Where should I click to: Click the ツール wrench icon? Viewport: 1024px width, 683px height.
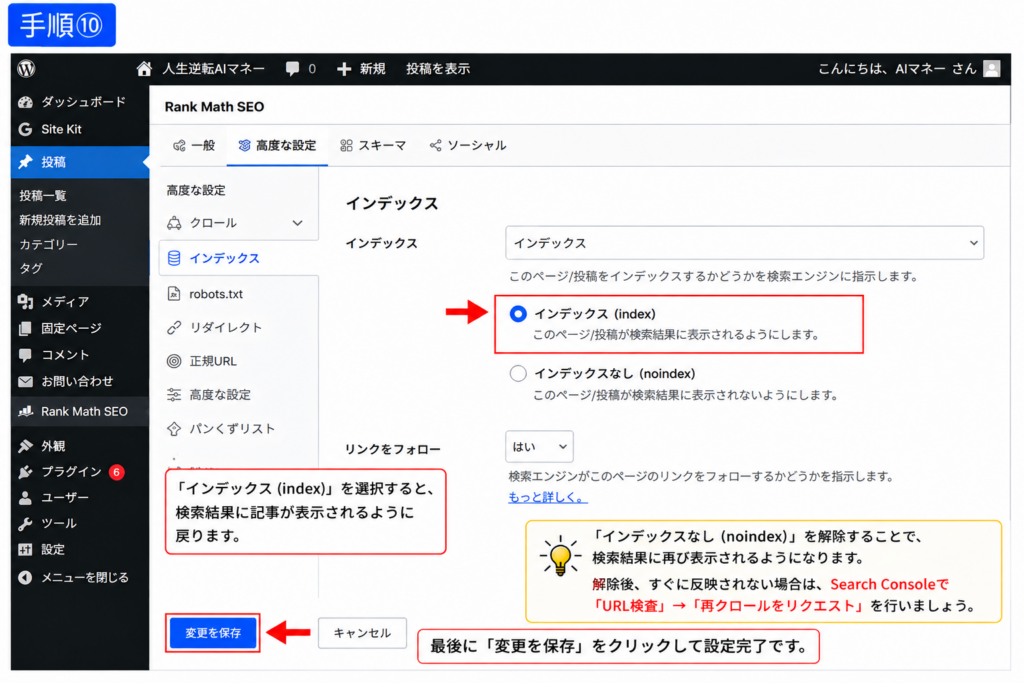(x=25, y=524)
